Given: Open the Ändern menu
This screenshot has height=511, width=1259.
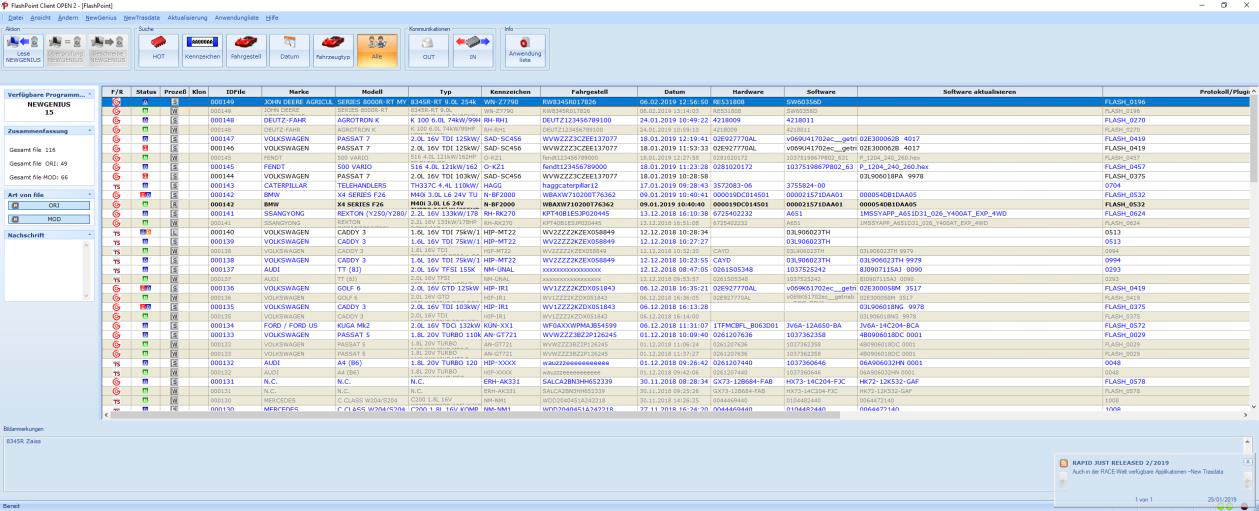Looking at the screenshot, I should coord(68,18).
